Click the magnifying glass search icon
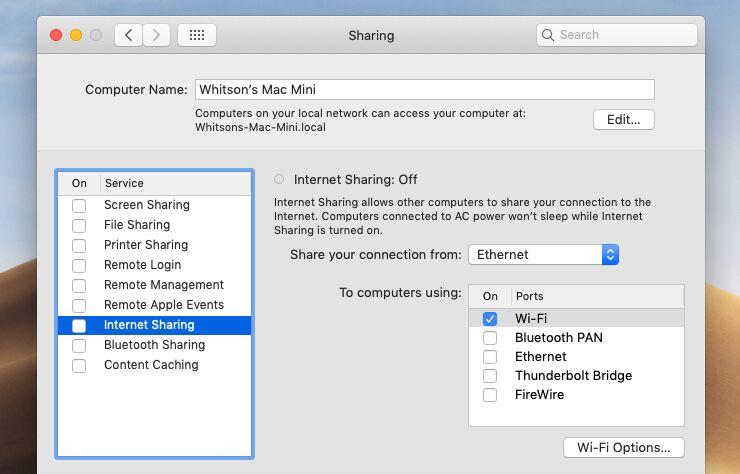Image resolution: width=740 pixels, height=474 pixels. point(548,35)
